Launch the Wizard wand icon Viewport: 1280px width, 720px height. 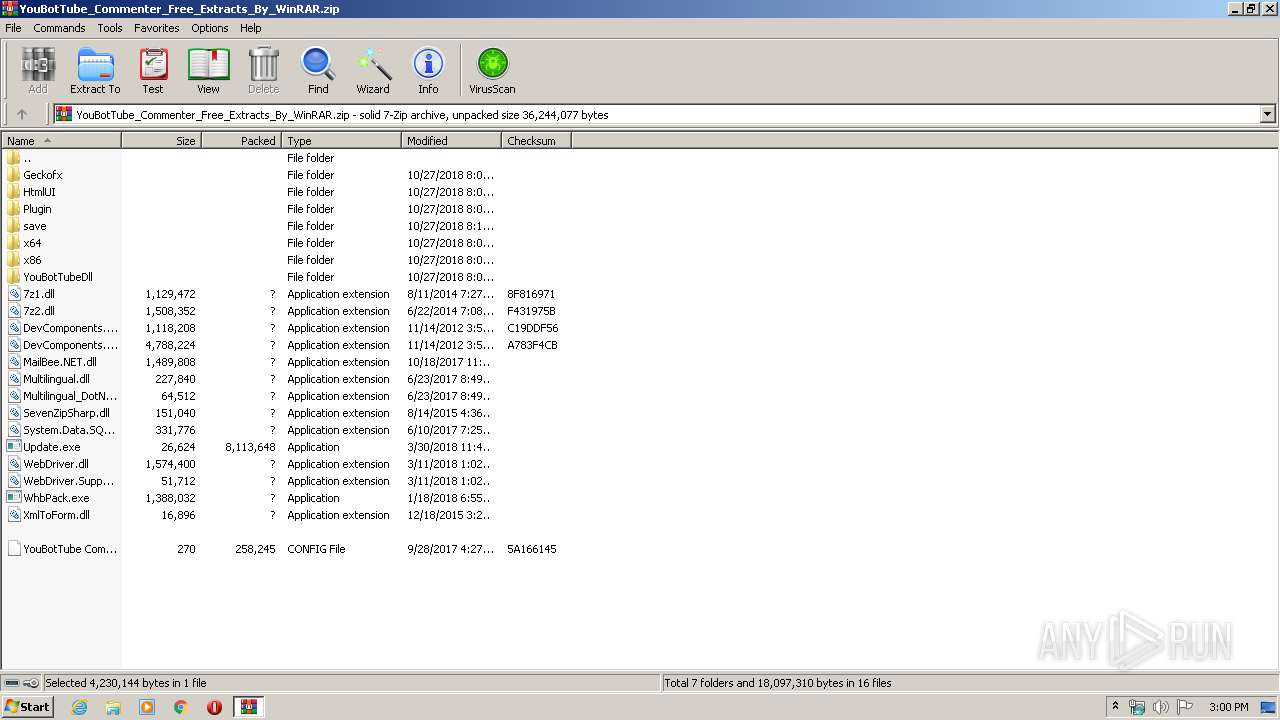click(373, 71)
